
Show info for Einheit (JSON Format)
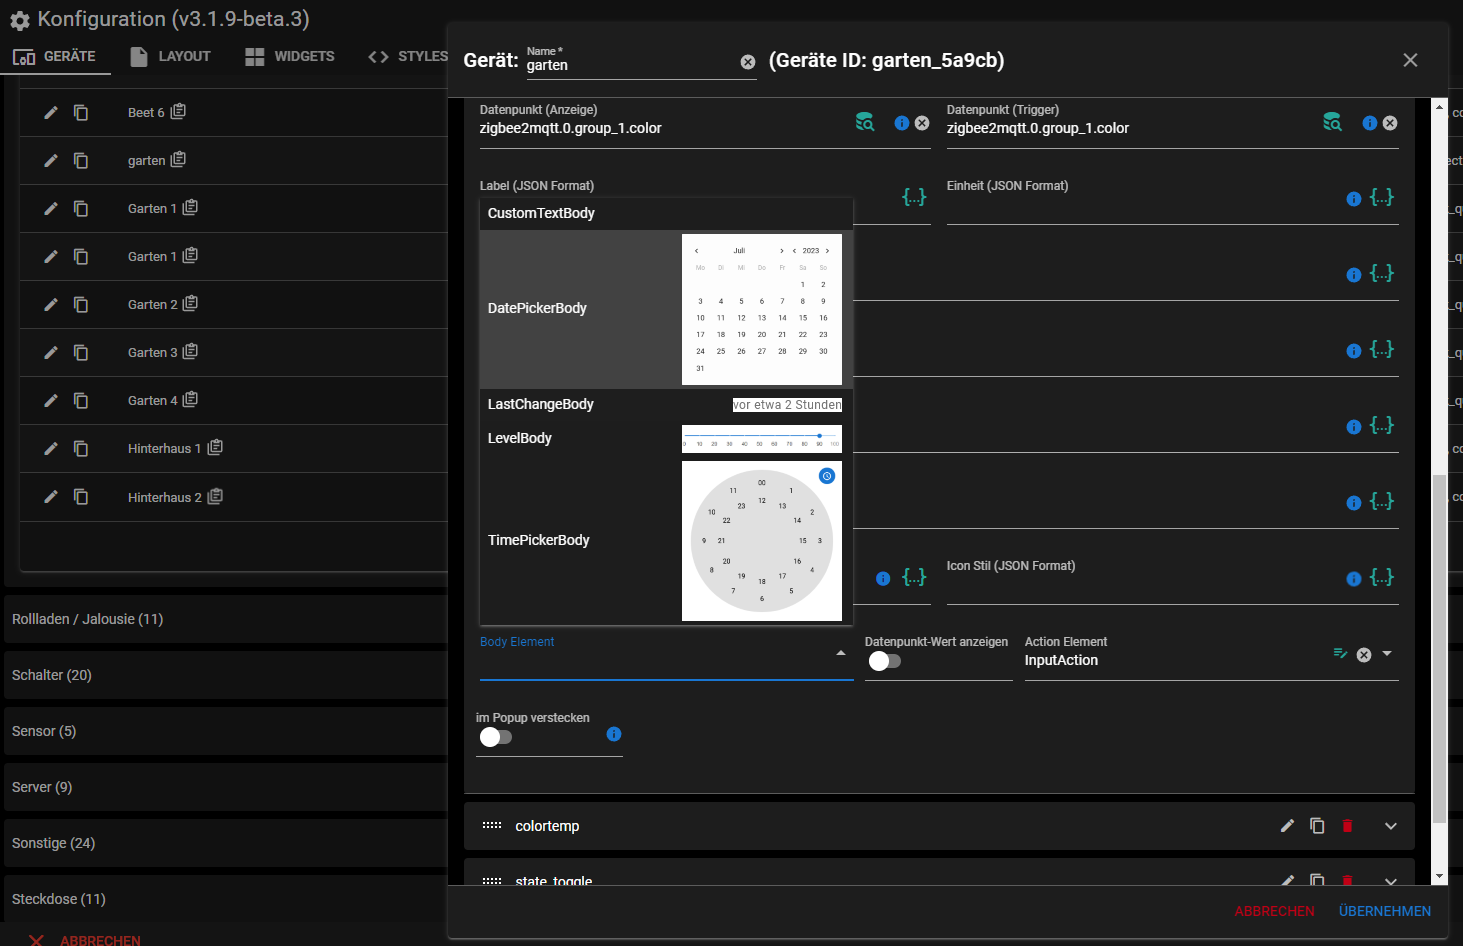point(1354,199)
